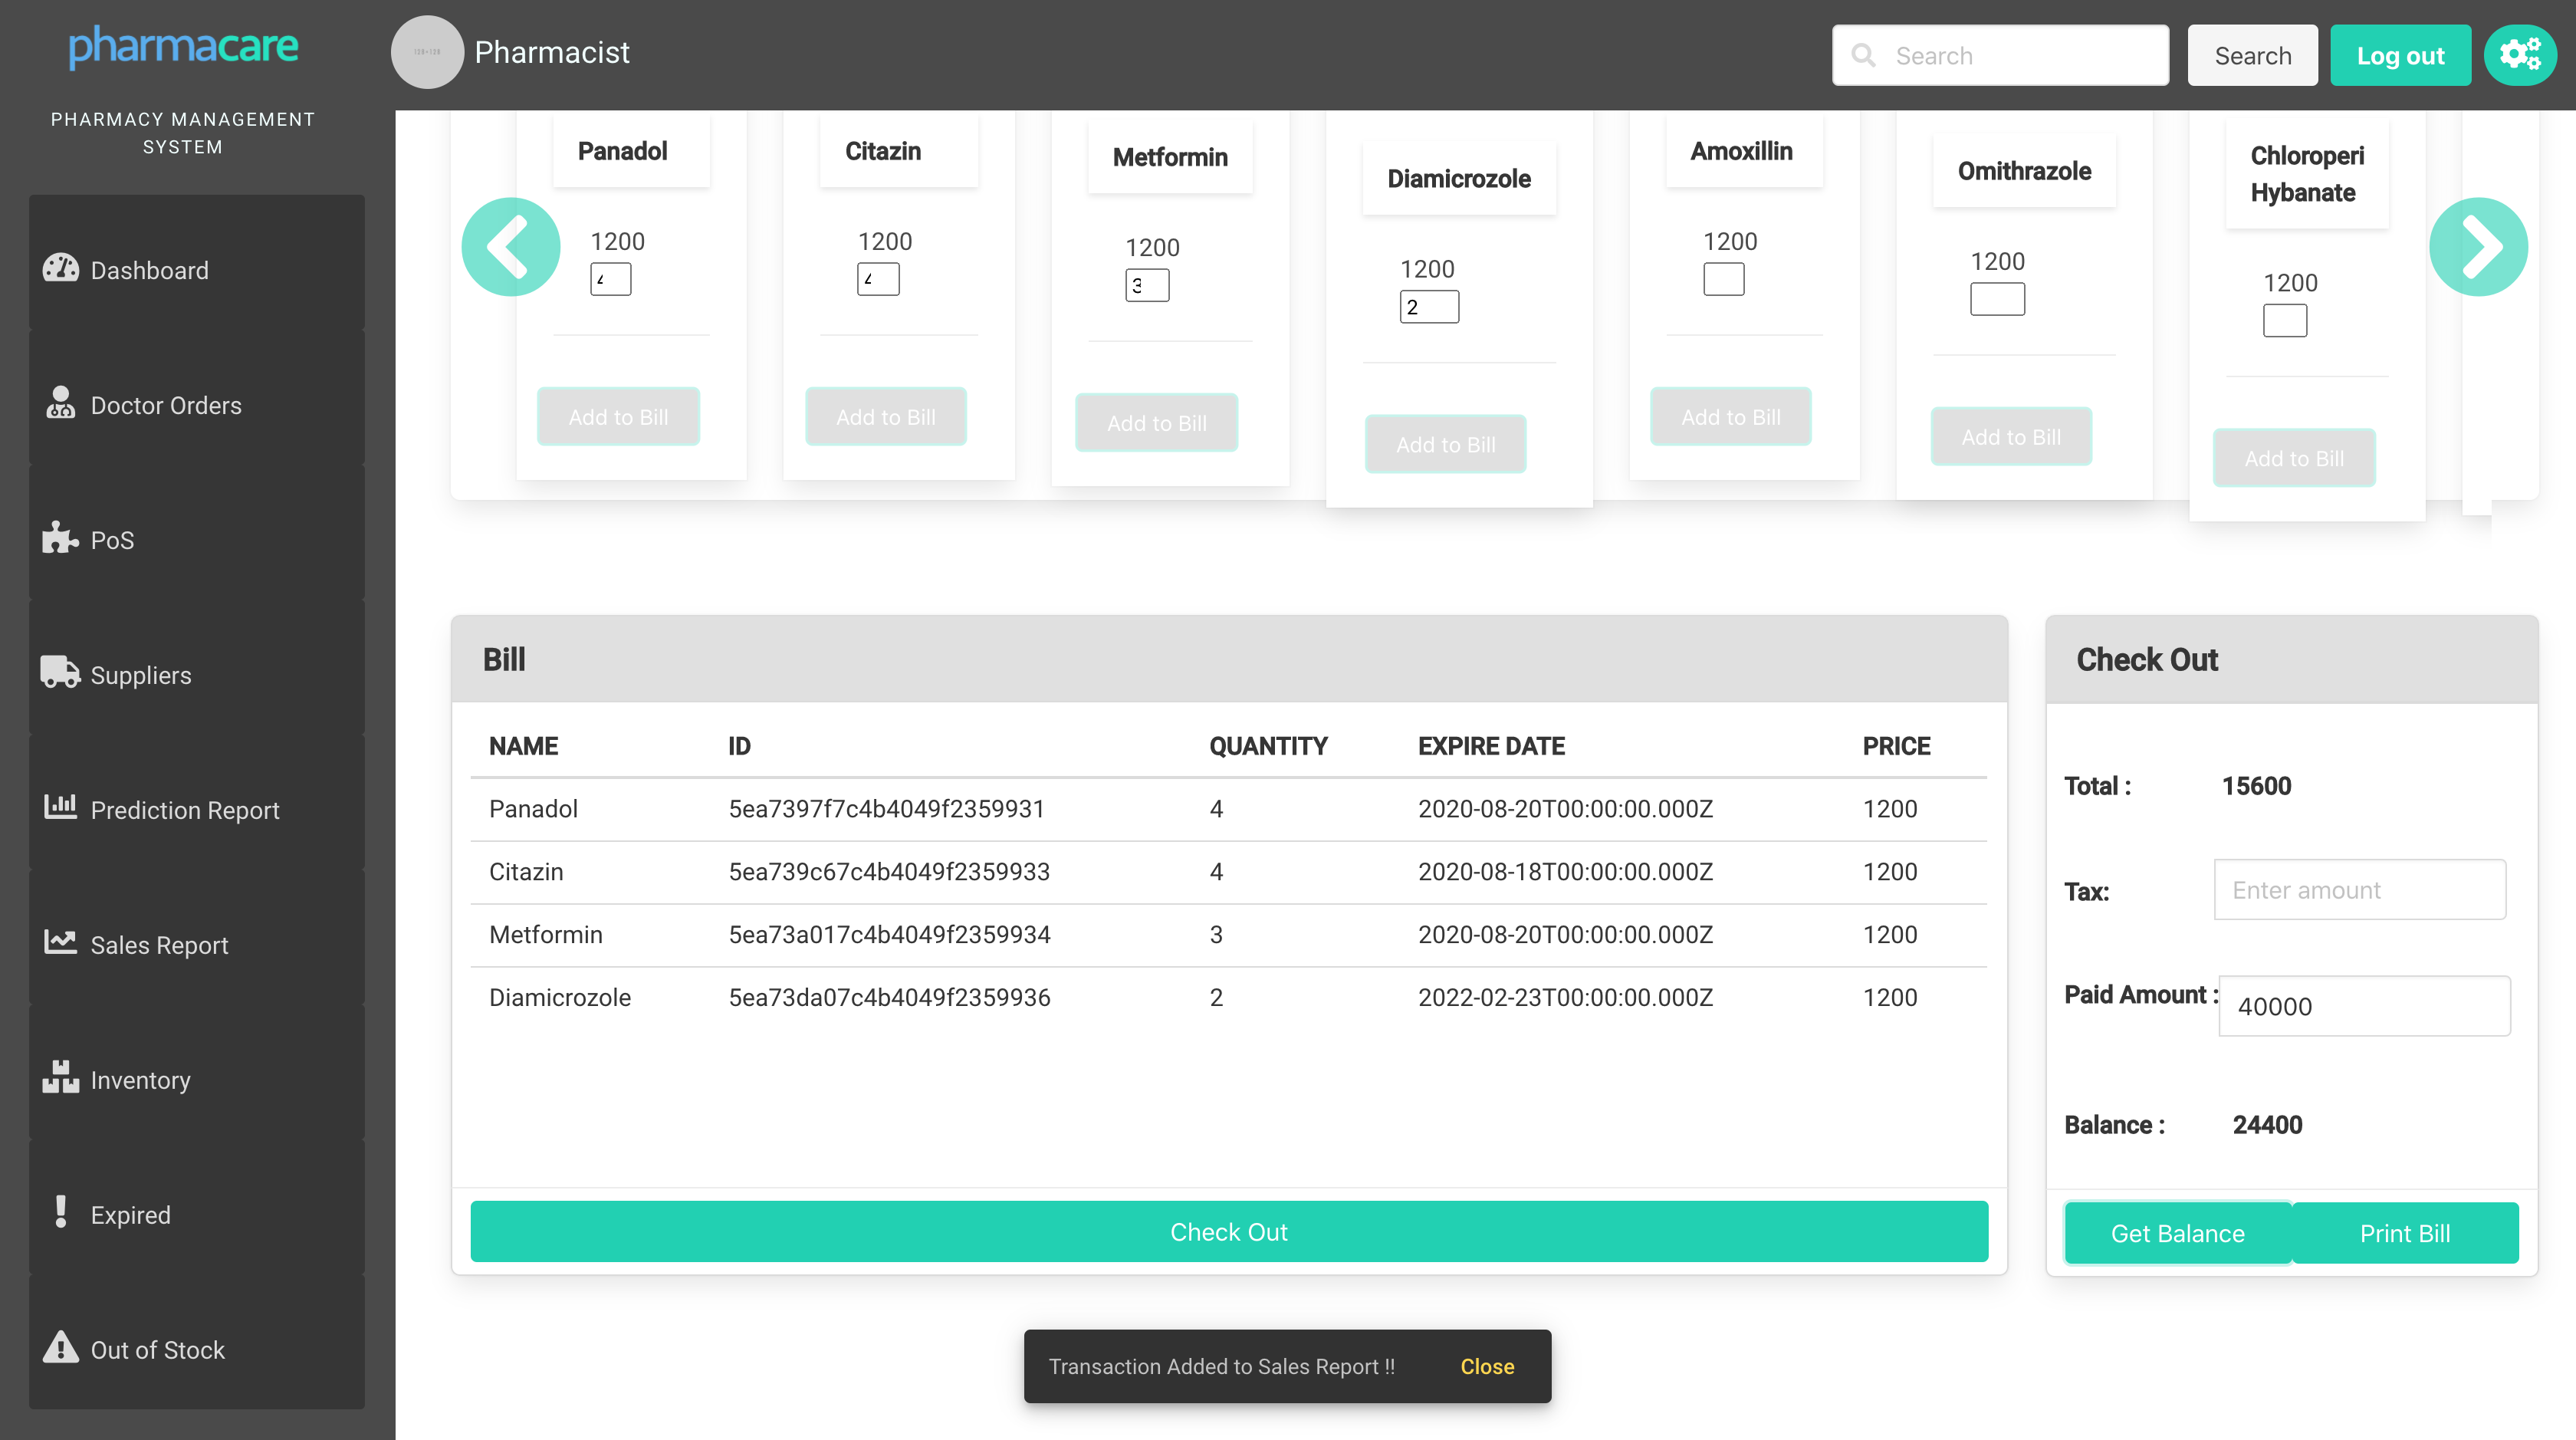Open the Expired sidebar item
This screenshot has height=1440, width=2576.
130,1215
